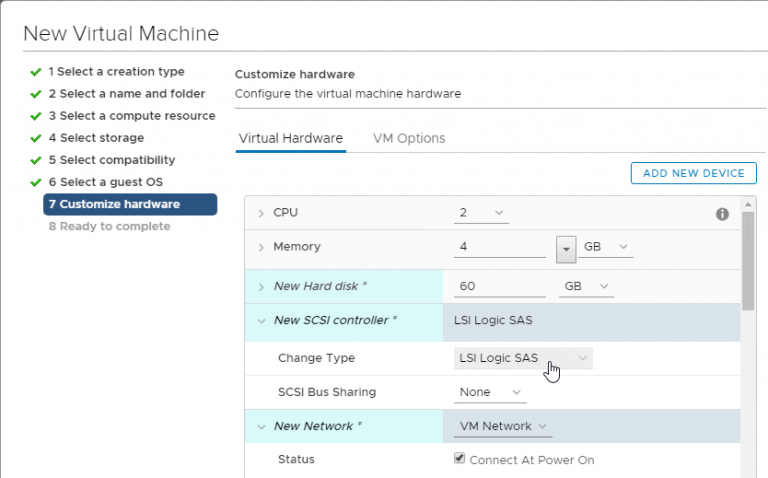Viewport: 768px width, 478px height.
Task: Switch to the VM Options tab
Action: tap(409, 138)
